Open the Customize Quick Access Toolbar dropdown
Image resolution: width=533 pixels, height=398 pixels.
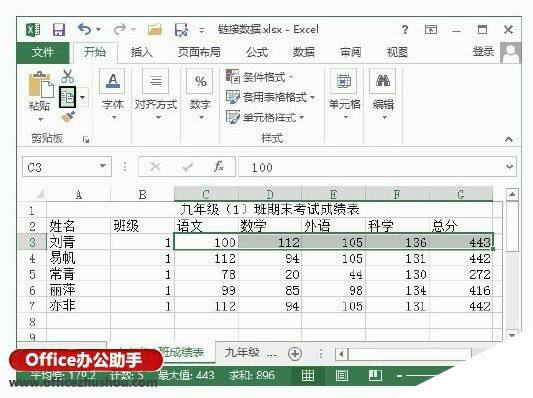pos(202,30)
